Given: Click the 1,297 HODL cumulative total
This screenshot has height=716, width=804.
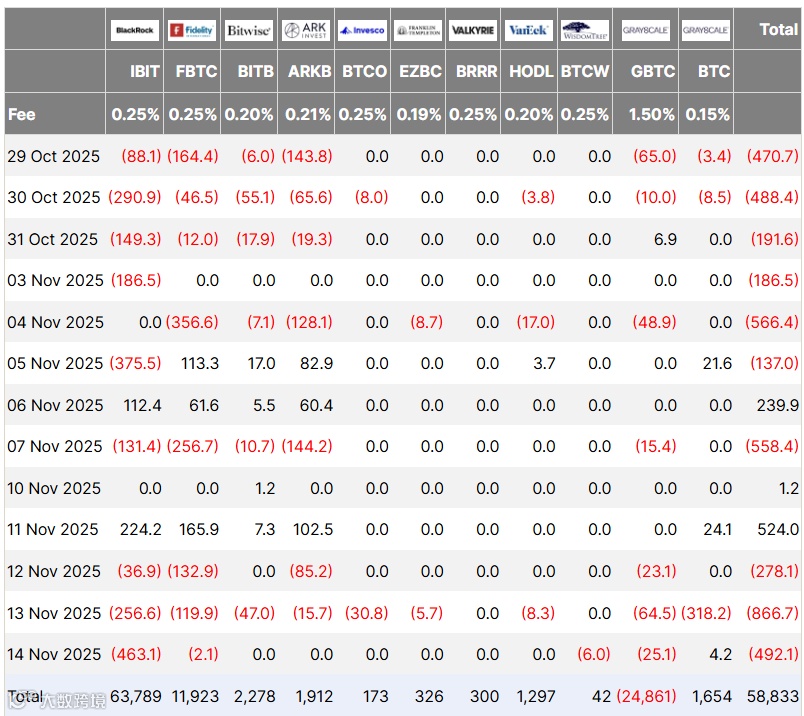Looking at the screenshot, I should [536, 696].
